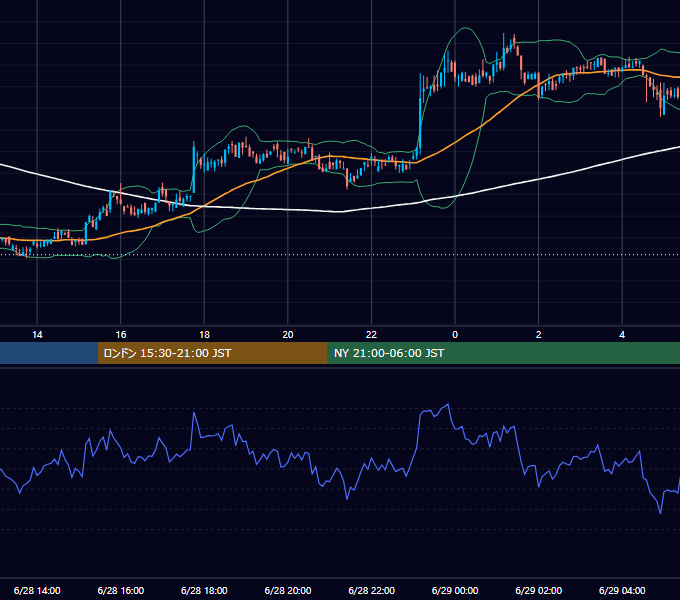Select the 18 hour axis label

point(204,335)
